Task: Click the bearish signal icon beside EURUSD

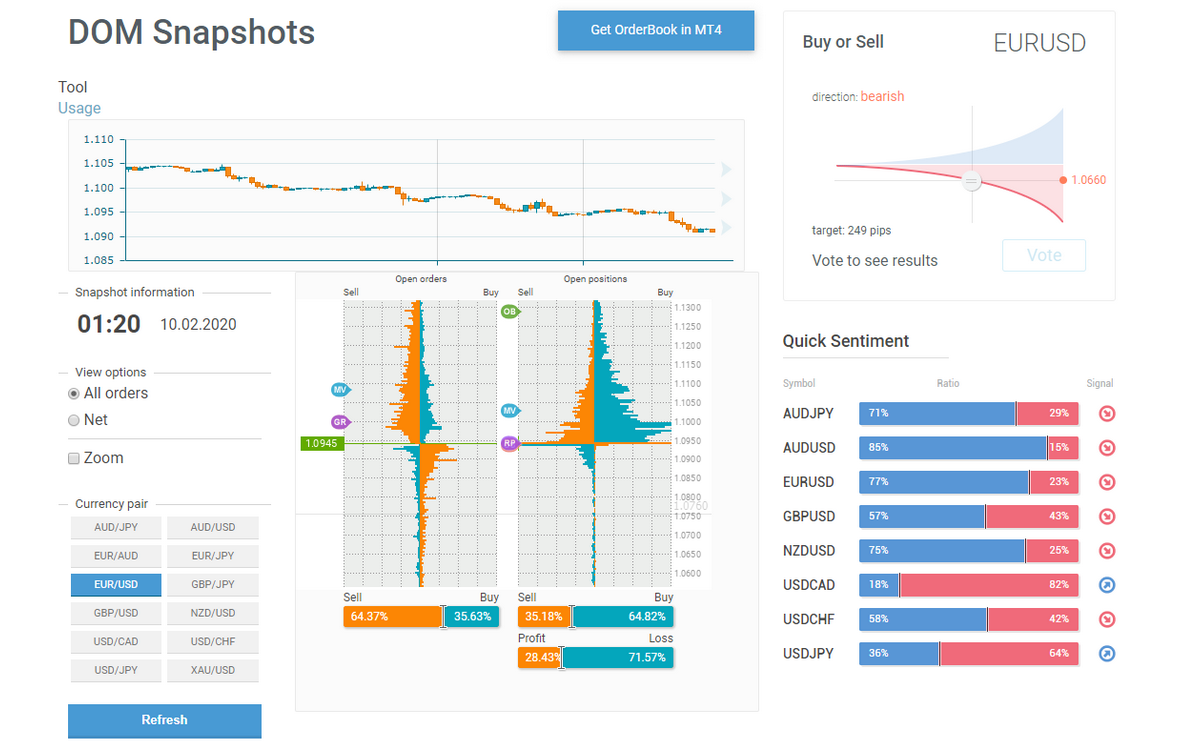Action: pyautogui.click(x=1106, y=482)
